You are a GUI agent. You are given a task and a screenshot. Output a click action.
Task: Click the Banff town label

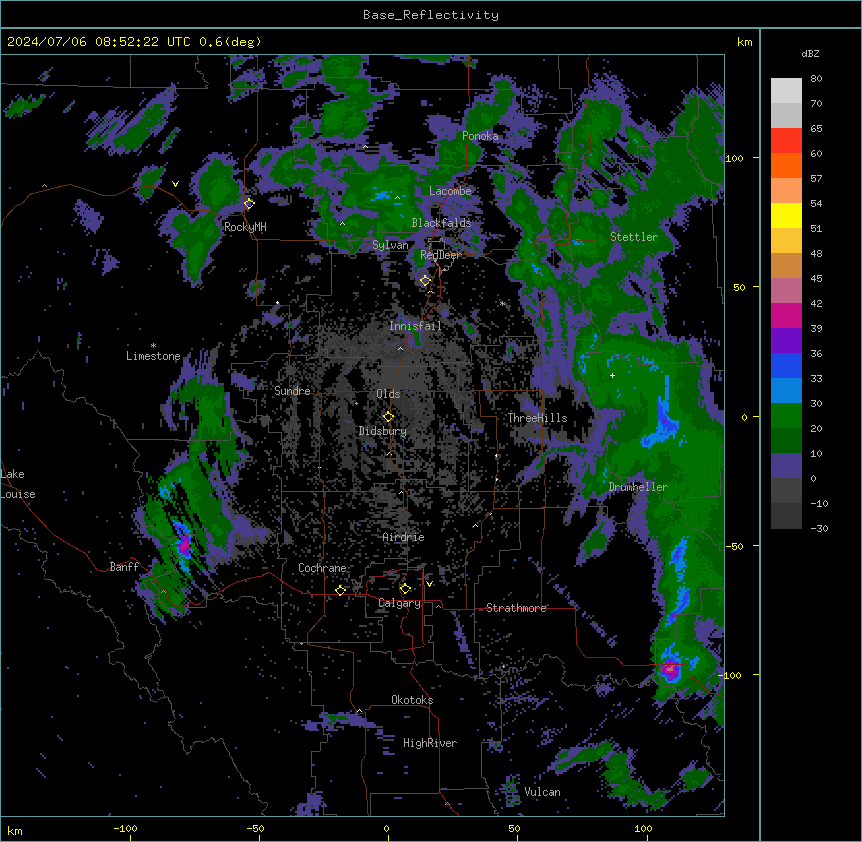coord(124,567)
